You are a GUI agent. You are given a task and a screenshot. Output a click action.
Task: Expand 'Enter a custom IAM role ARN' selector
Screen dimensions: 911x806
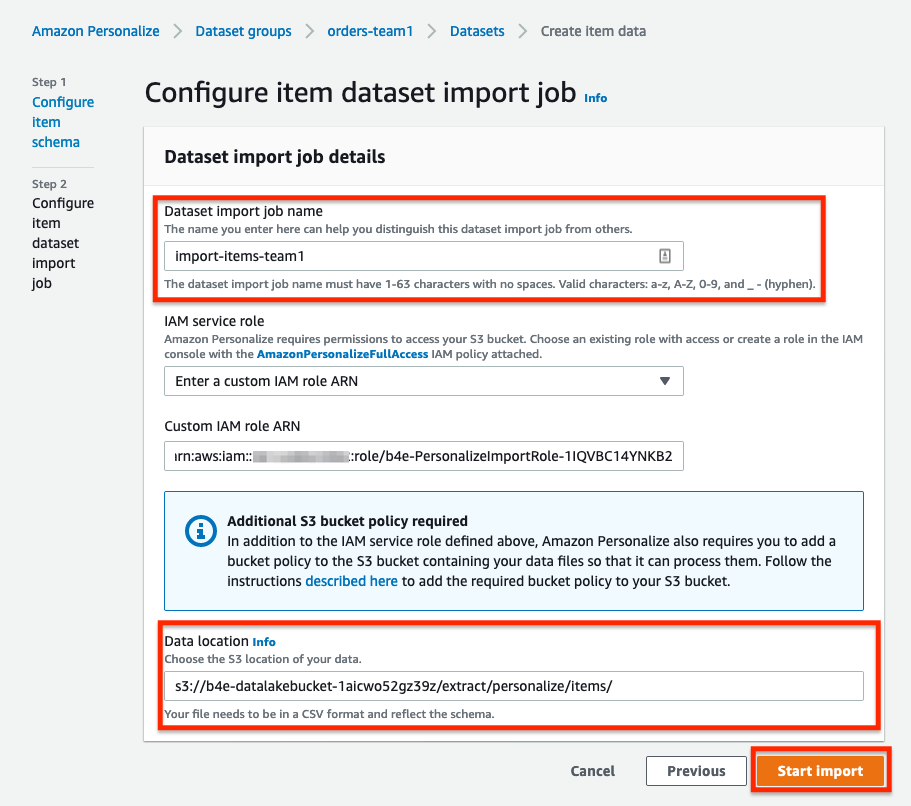[x=424, y=381]
